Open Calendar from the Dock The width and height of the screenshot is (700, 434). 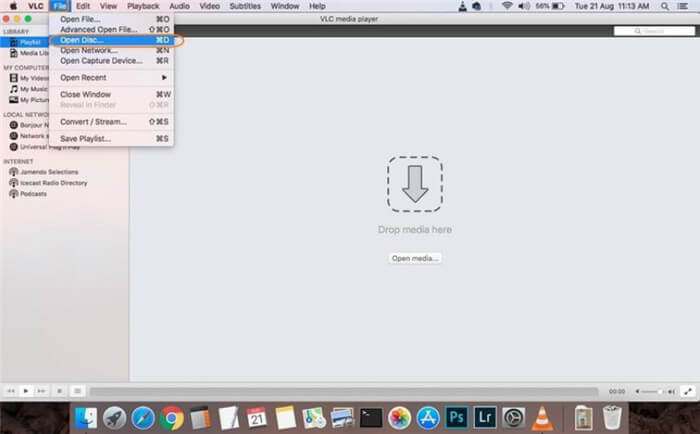point(257,418)
